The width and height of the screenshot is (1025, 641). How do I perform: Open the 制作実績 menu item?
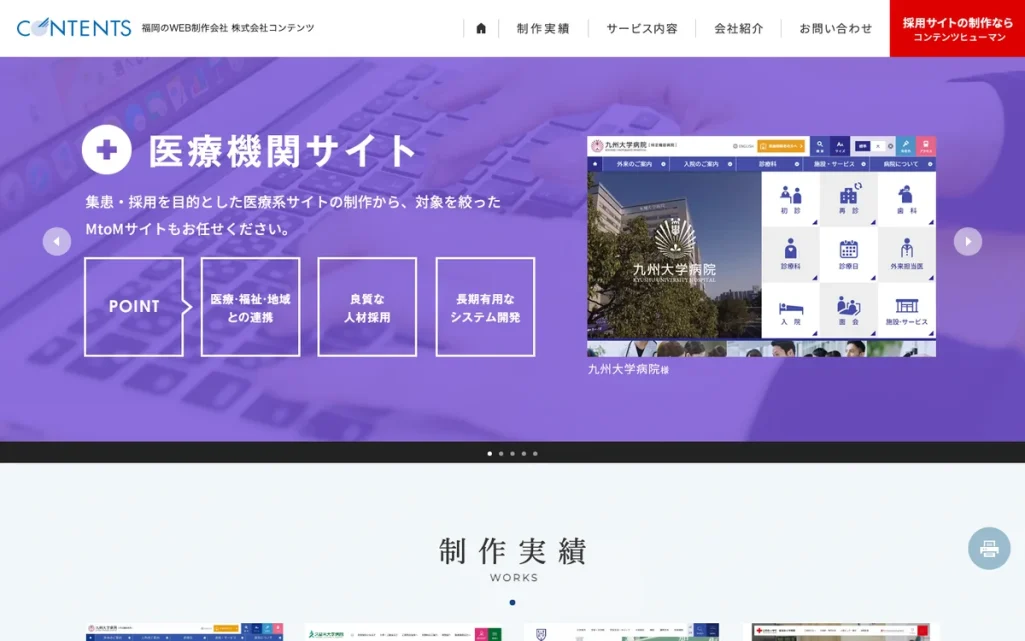tap(543, 29)
